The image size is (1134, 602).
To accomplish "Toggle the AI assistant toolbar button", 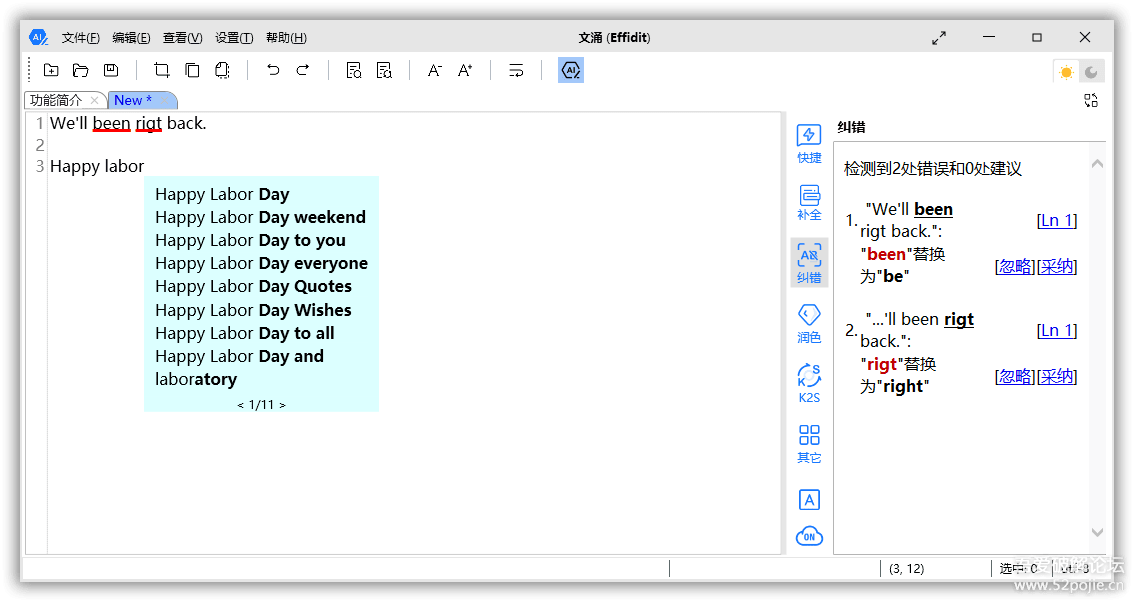I will 571,70.
